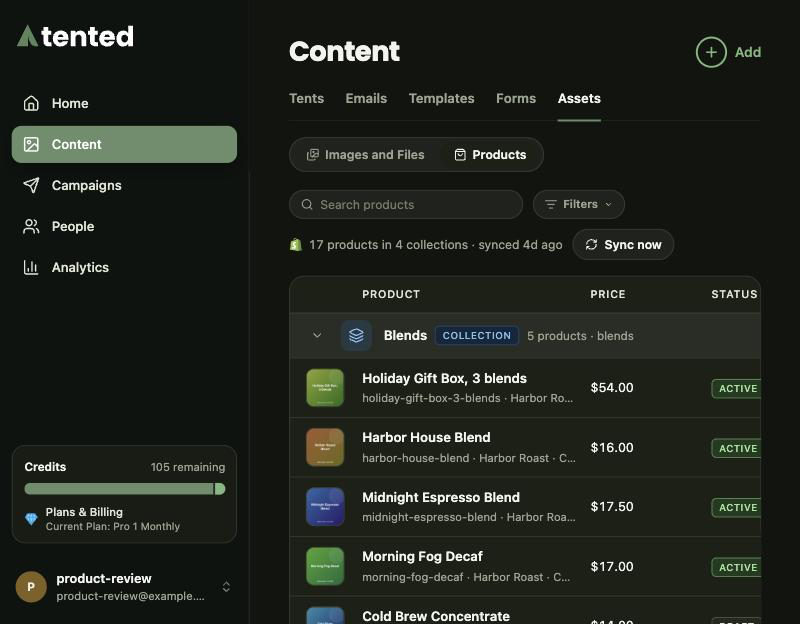The width and height of the screenshot is (800, 624).
Task: Click the 105 remaining credits text
Action: (188, 467)
